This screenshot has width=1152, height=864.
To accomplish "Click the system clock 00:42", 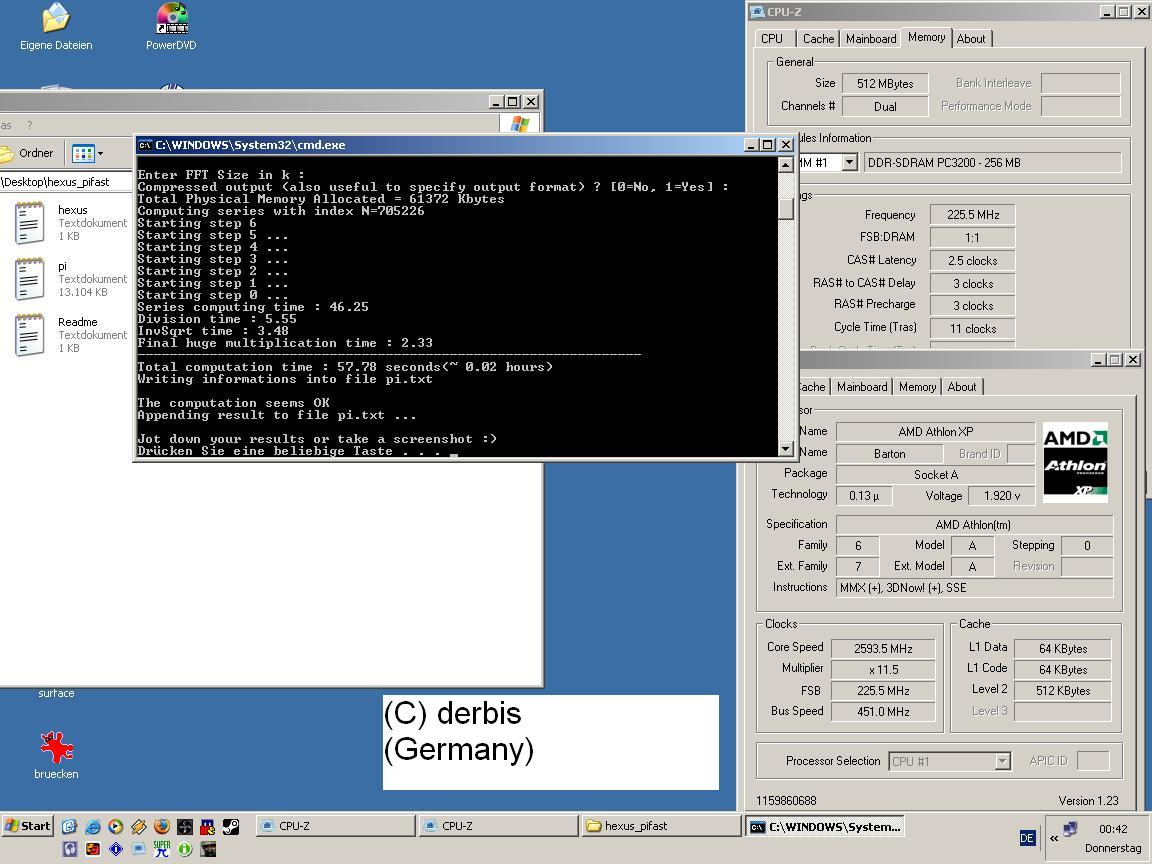I will 1113,829.
